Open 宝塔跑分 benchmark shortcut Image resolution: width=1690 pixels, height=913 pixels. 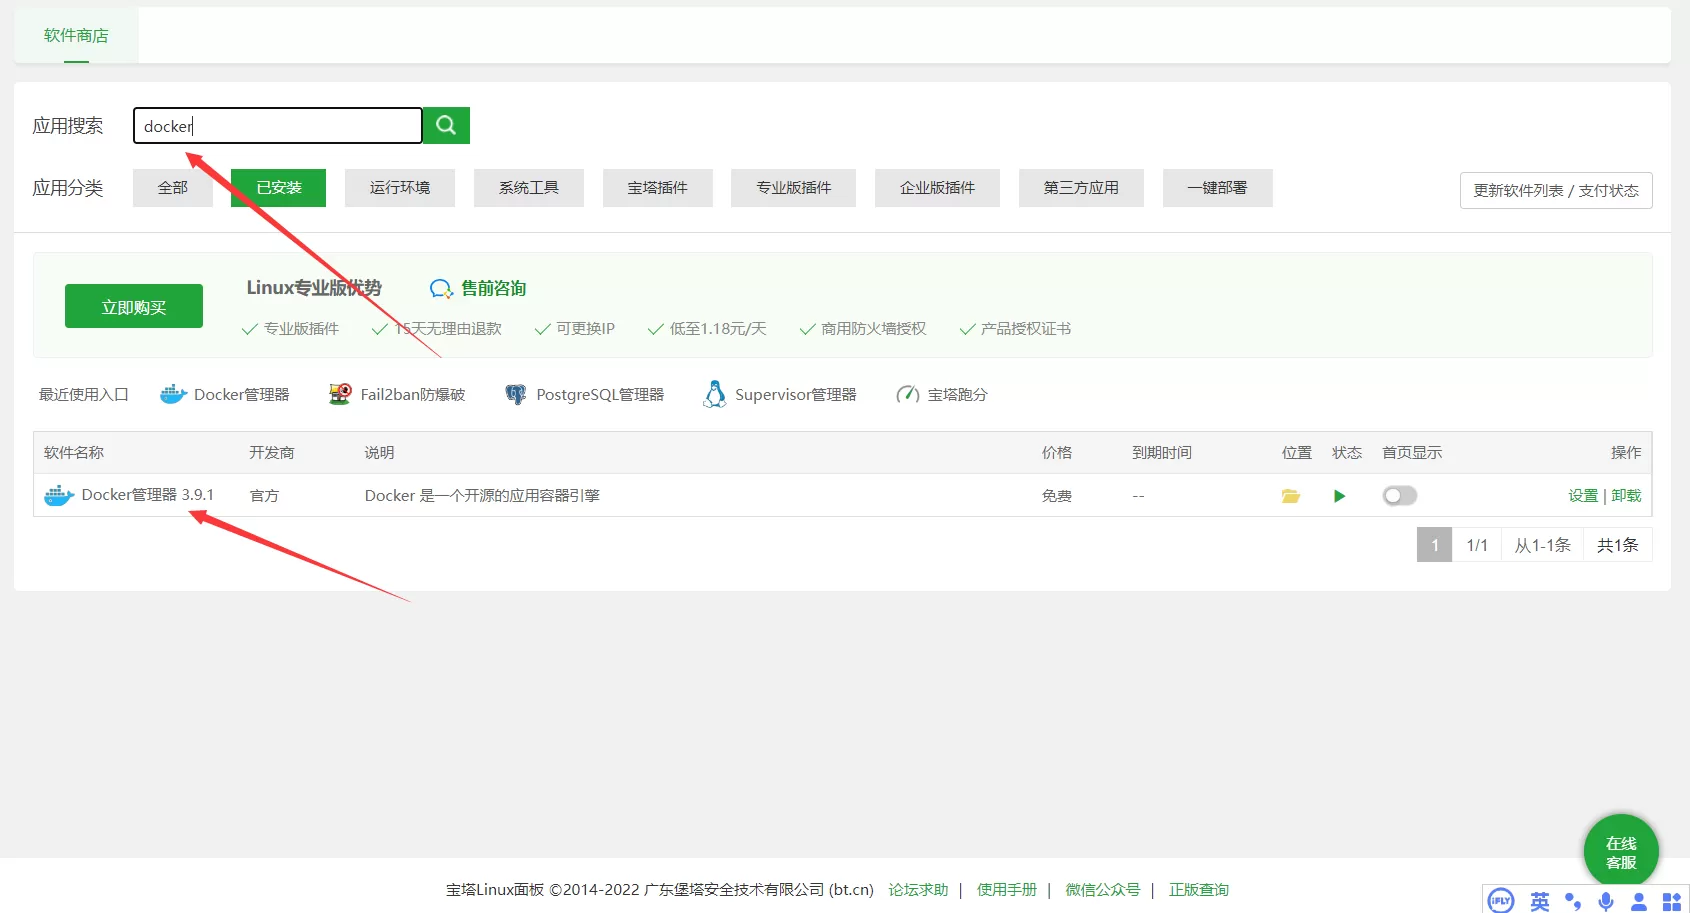pos(942,395)
